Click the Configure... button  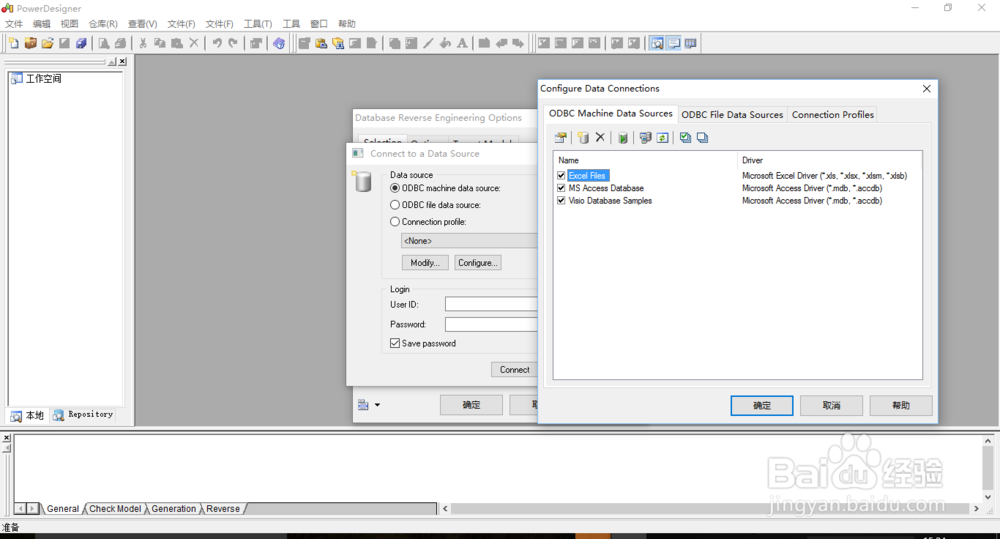(x=478, y=263)
